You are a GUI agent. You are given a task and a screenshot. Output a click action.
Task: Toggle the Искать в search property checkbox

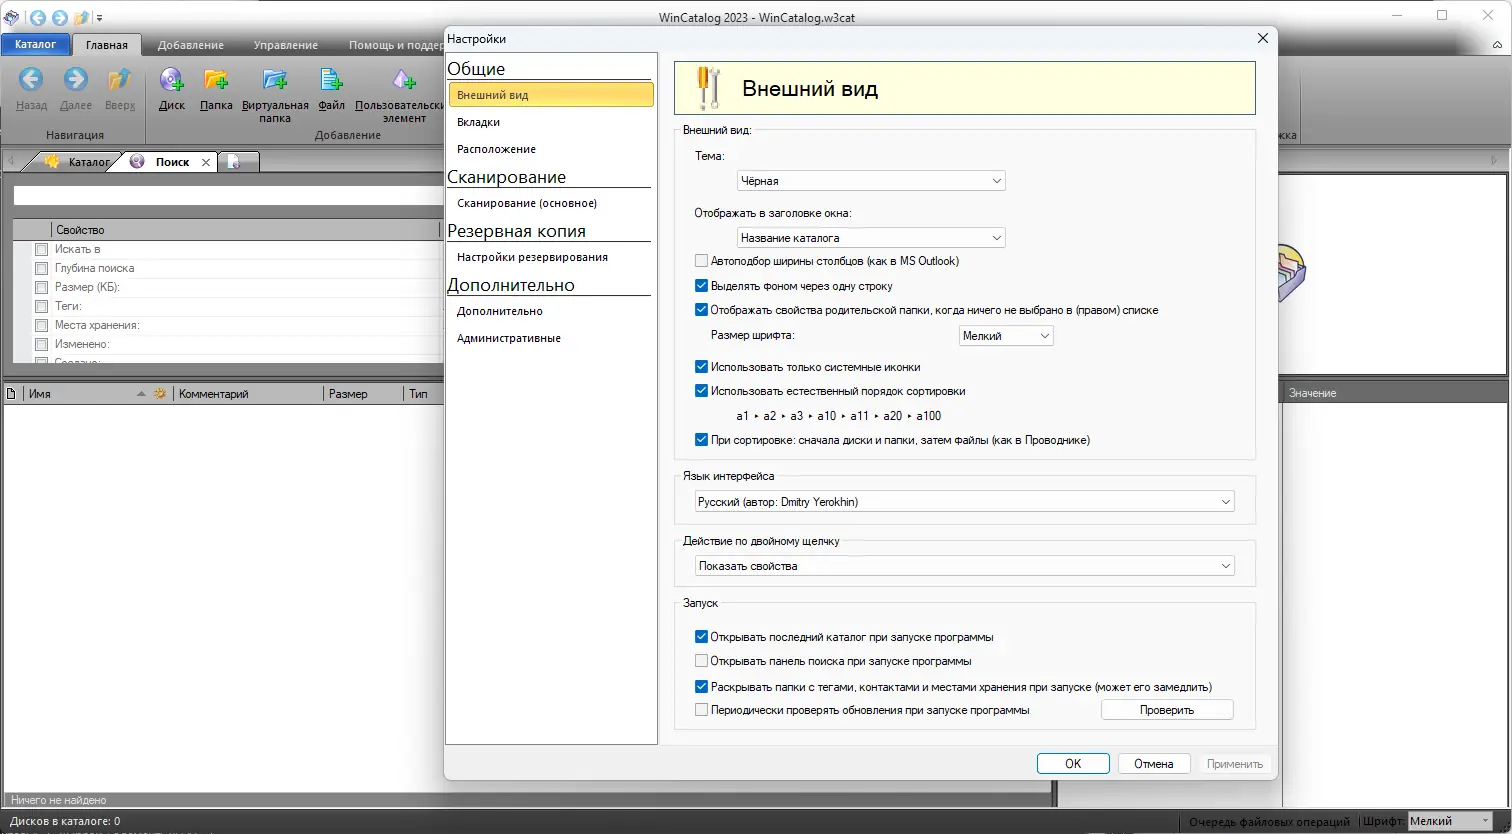41,249
